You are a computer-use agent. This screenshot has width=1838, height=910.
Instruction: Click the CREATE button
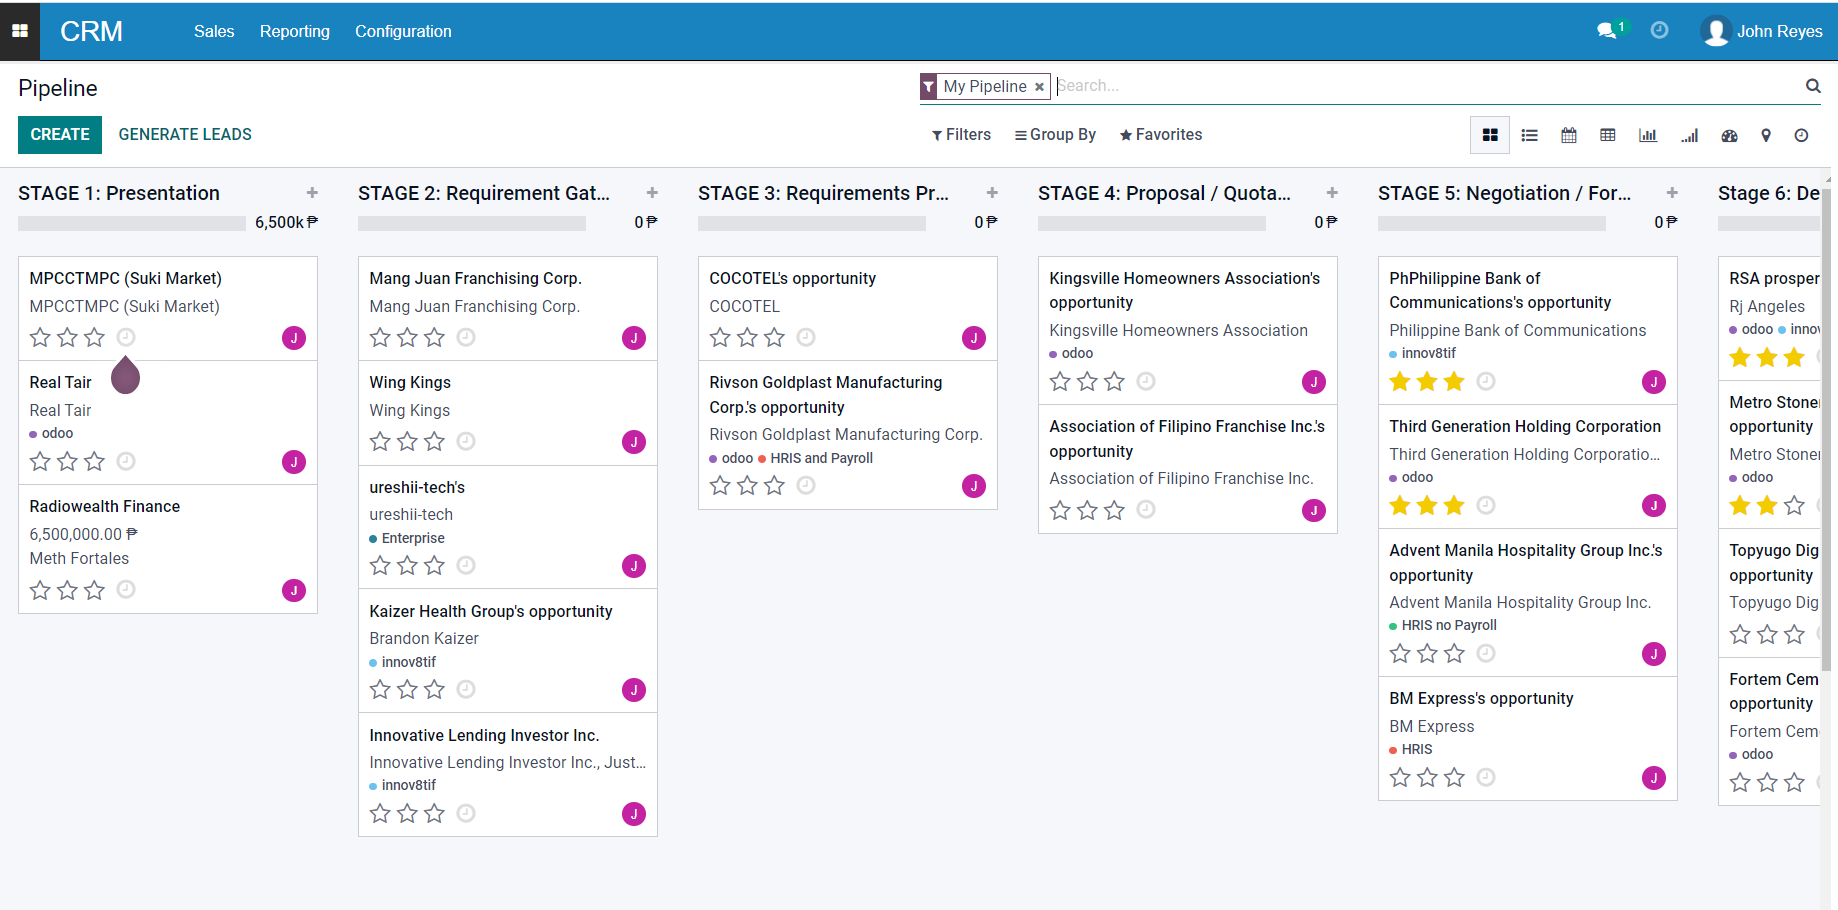tap(60, 135)
